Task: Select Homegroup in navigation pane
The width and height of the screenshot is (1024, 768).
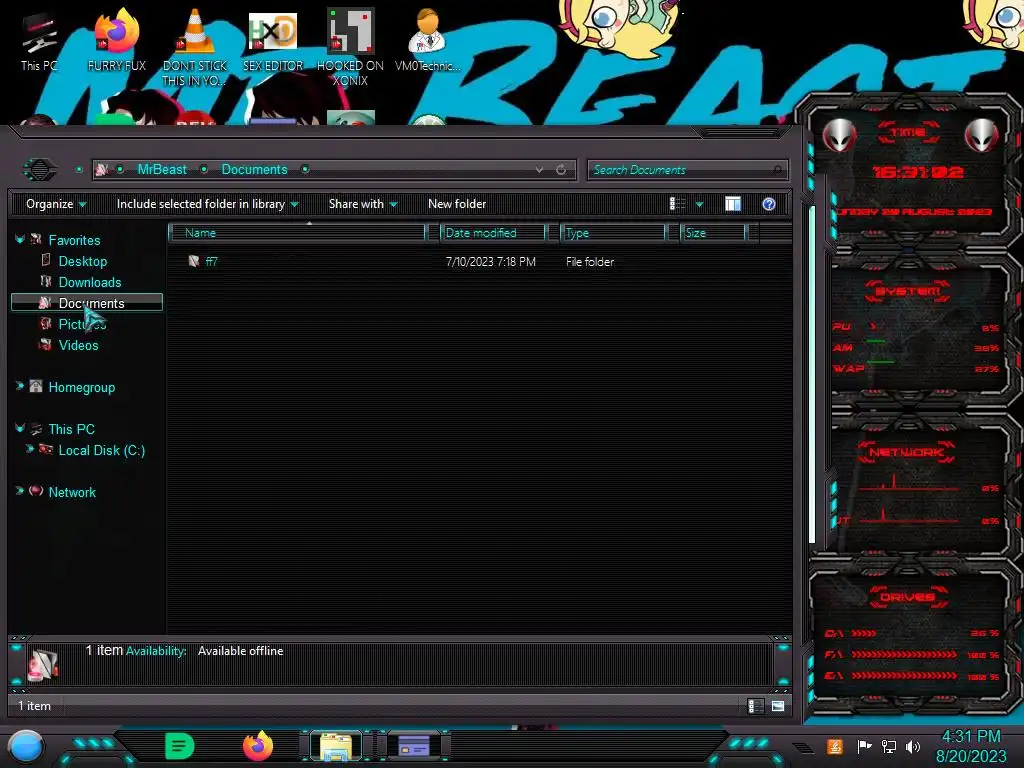Action: point(82,387)
